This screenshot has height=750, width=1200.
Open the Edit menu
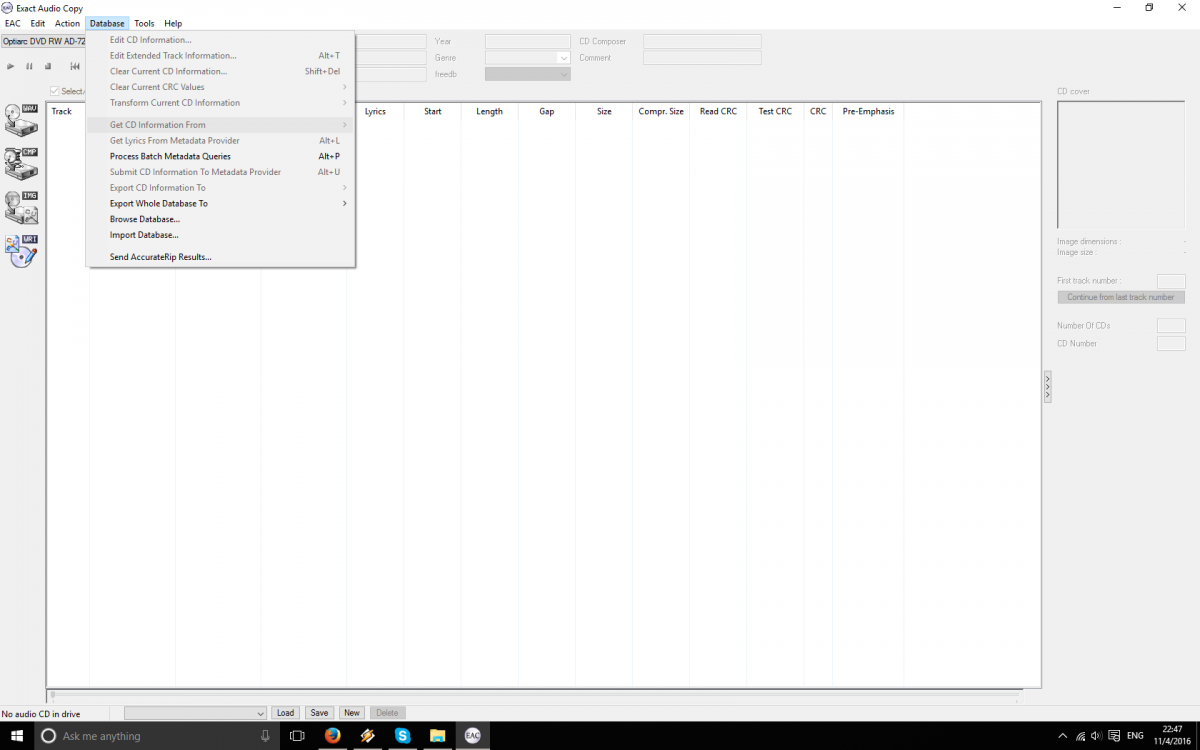[37, 23]
